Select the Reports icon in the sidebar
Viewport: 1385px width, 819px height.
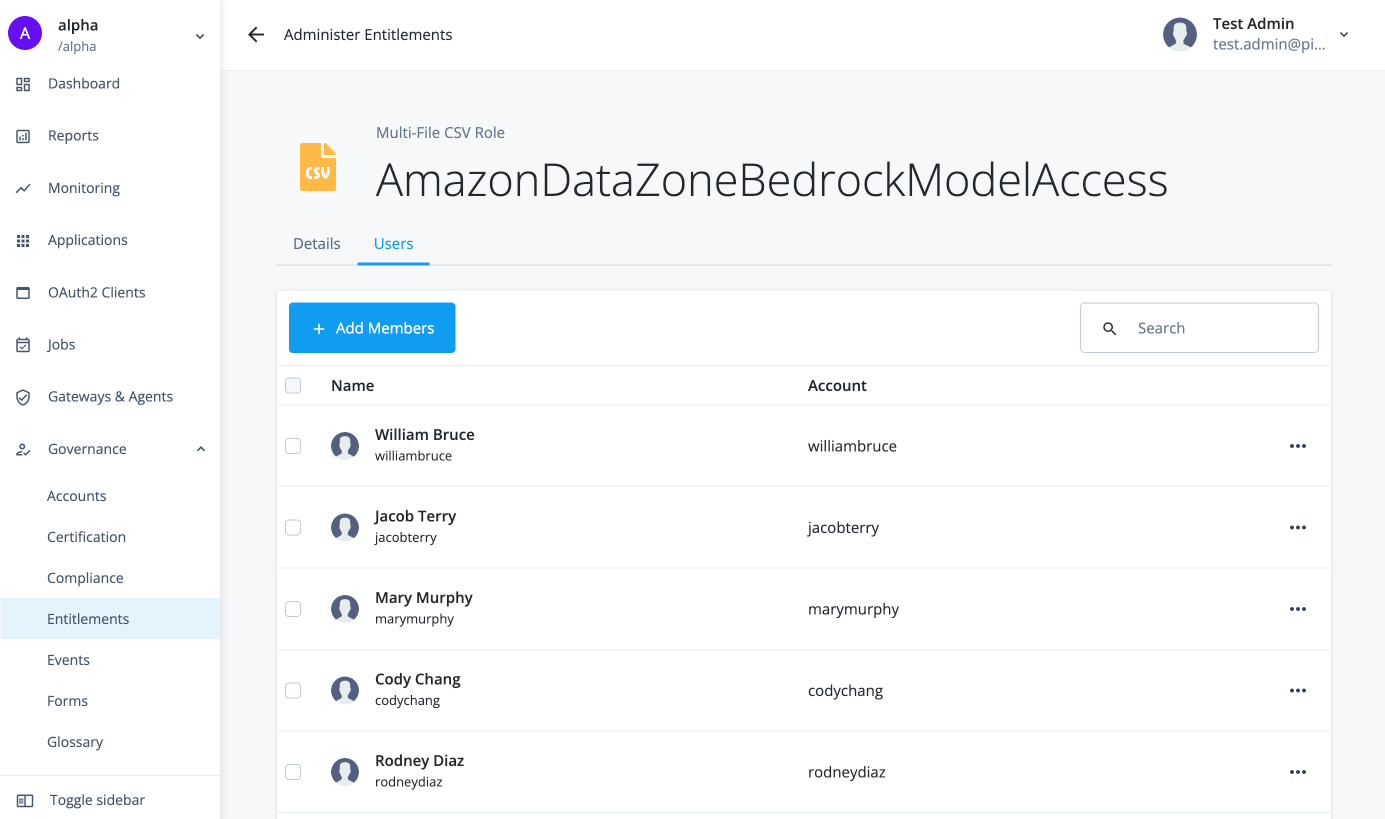(23, 135)
